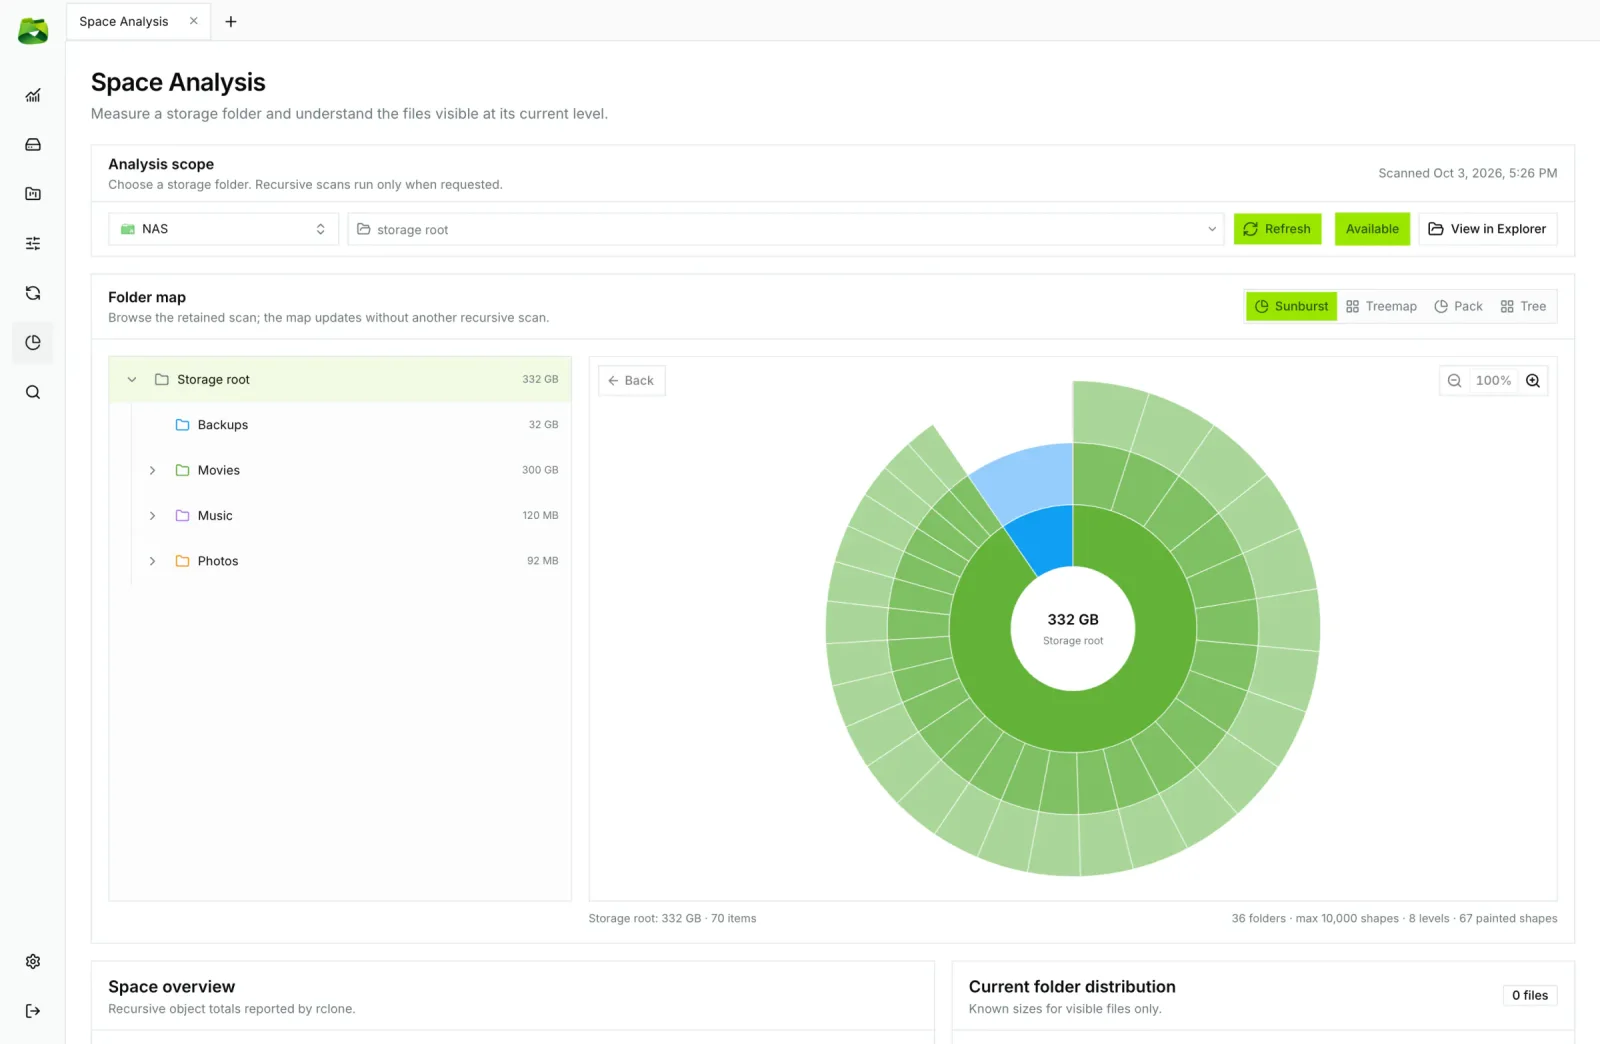Open the NAS remote dropdown
Image resolution: width=1600 pixels, height=1044 pixels.
(x=223, y=229)
